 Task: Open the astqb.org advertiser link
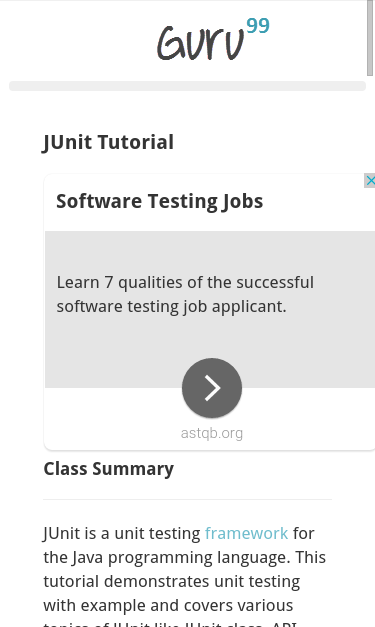point(212,433)
